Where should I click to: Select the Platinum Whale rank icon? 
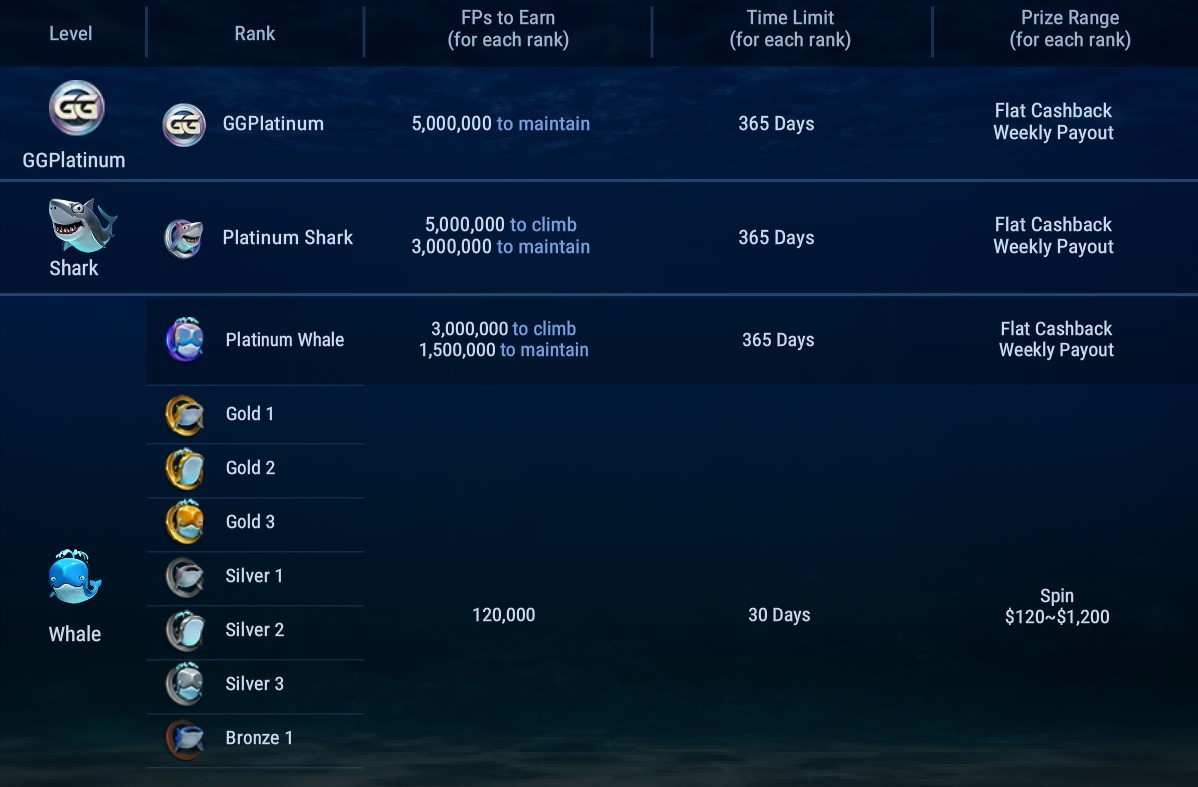coord(185,340)
